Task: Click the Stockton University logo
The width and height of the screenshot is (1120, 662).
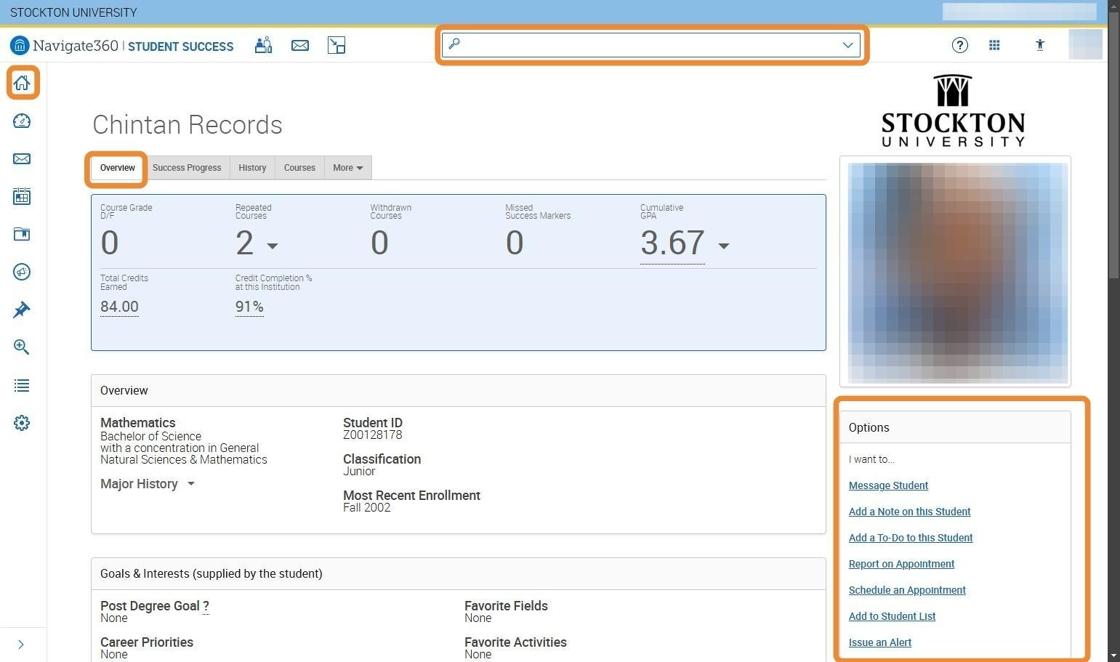Action: pyautogui.click(x=953, y=111)
